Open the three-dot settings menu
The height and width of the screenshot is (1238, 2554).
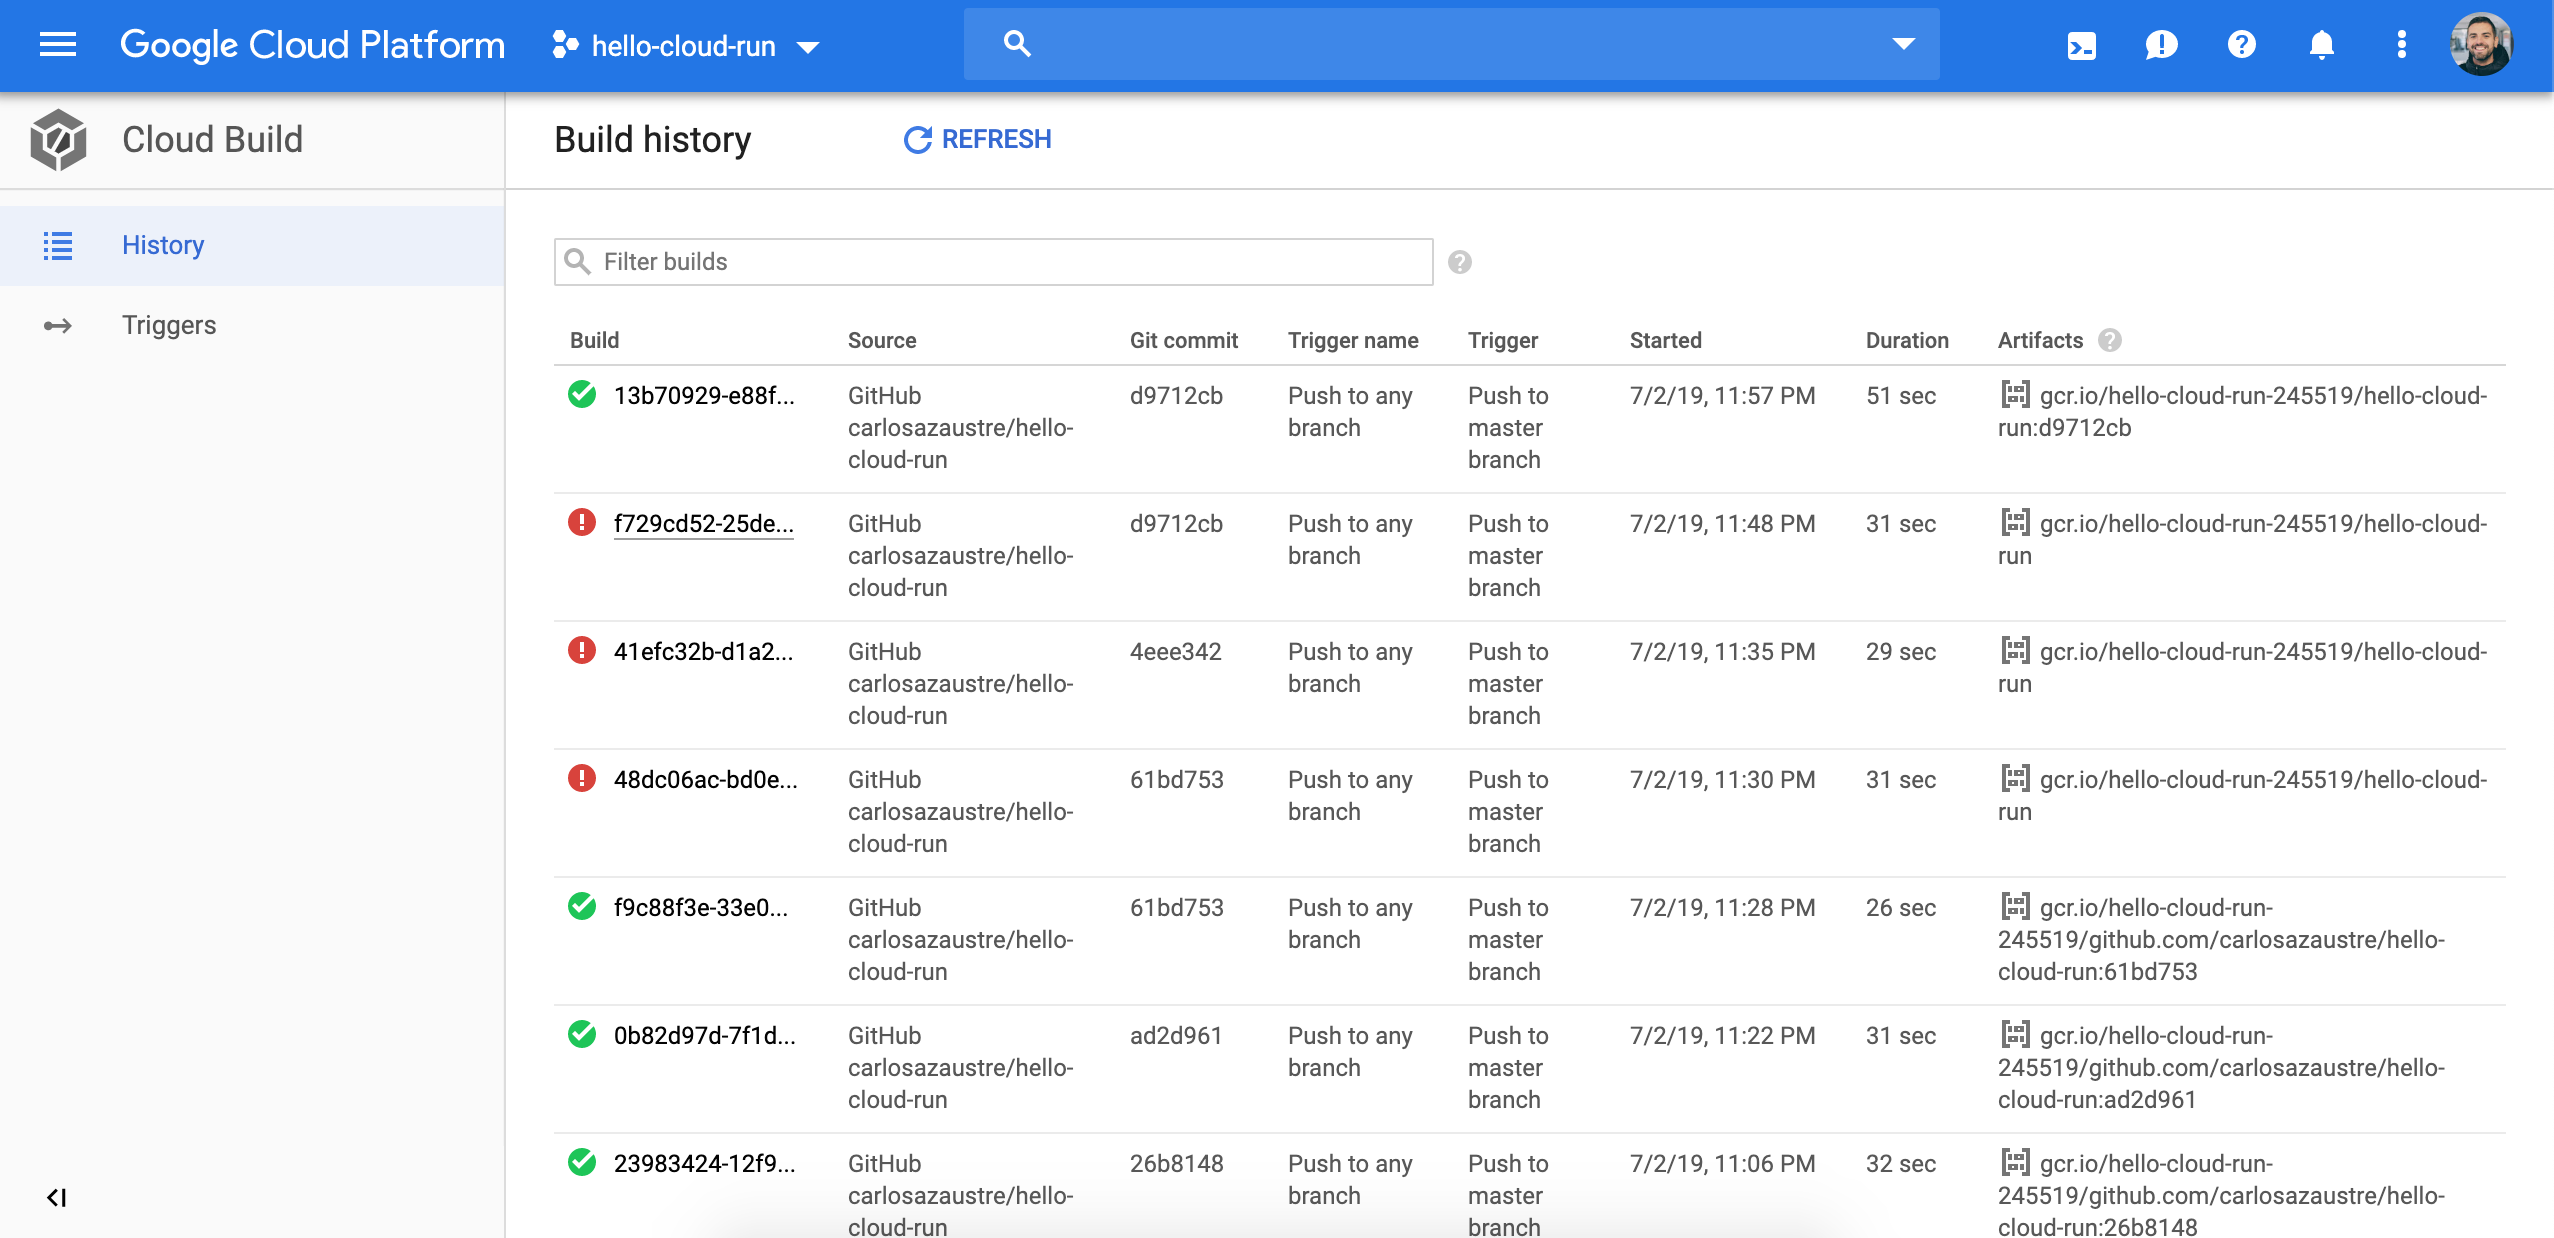click(2402, 45)
